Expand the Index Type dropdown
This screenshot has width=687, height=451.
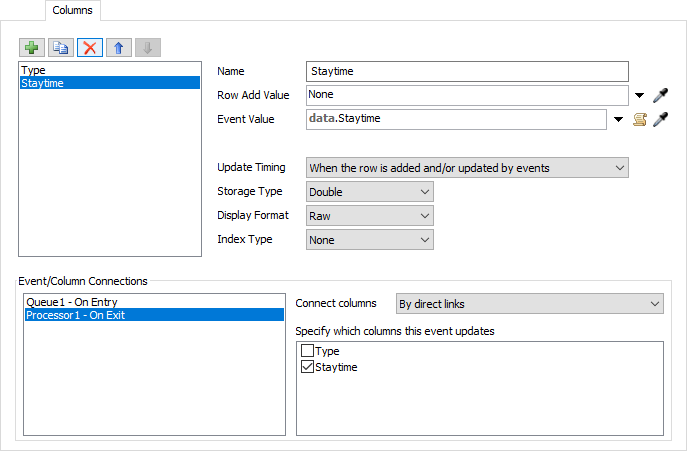[x=369, y=240]
